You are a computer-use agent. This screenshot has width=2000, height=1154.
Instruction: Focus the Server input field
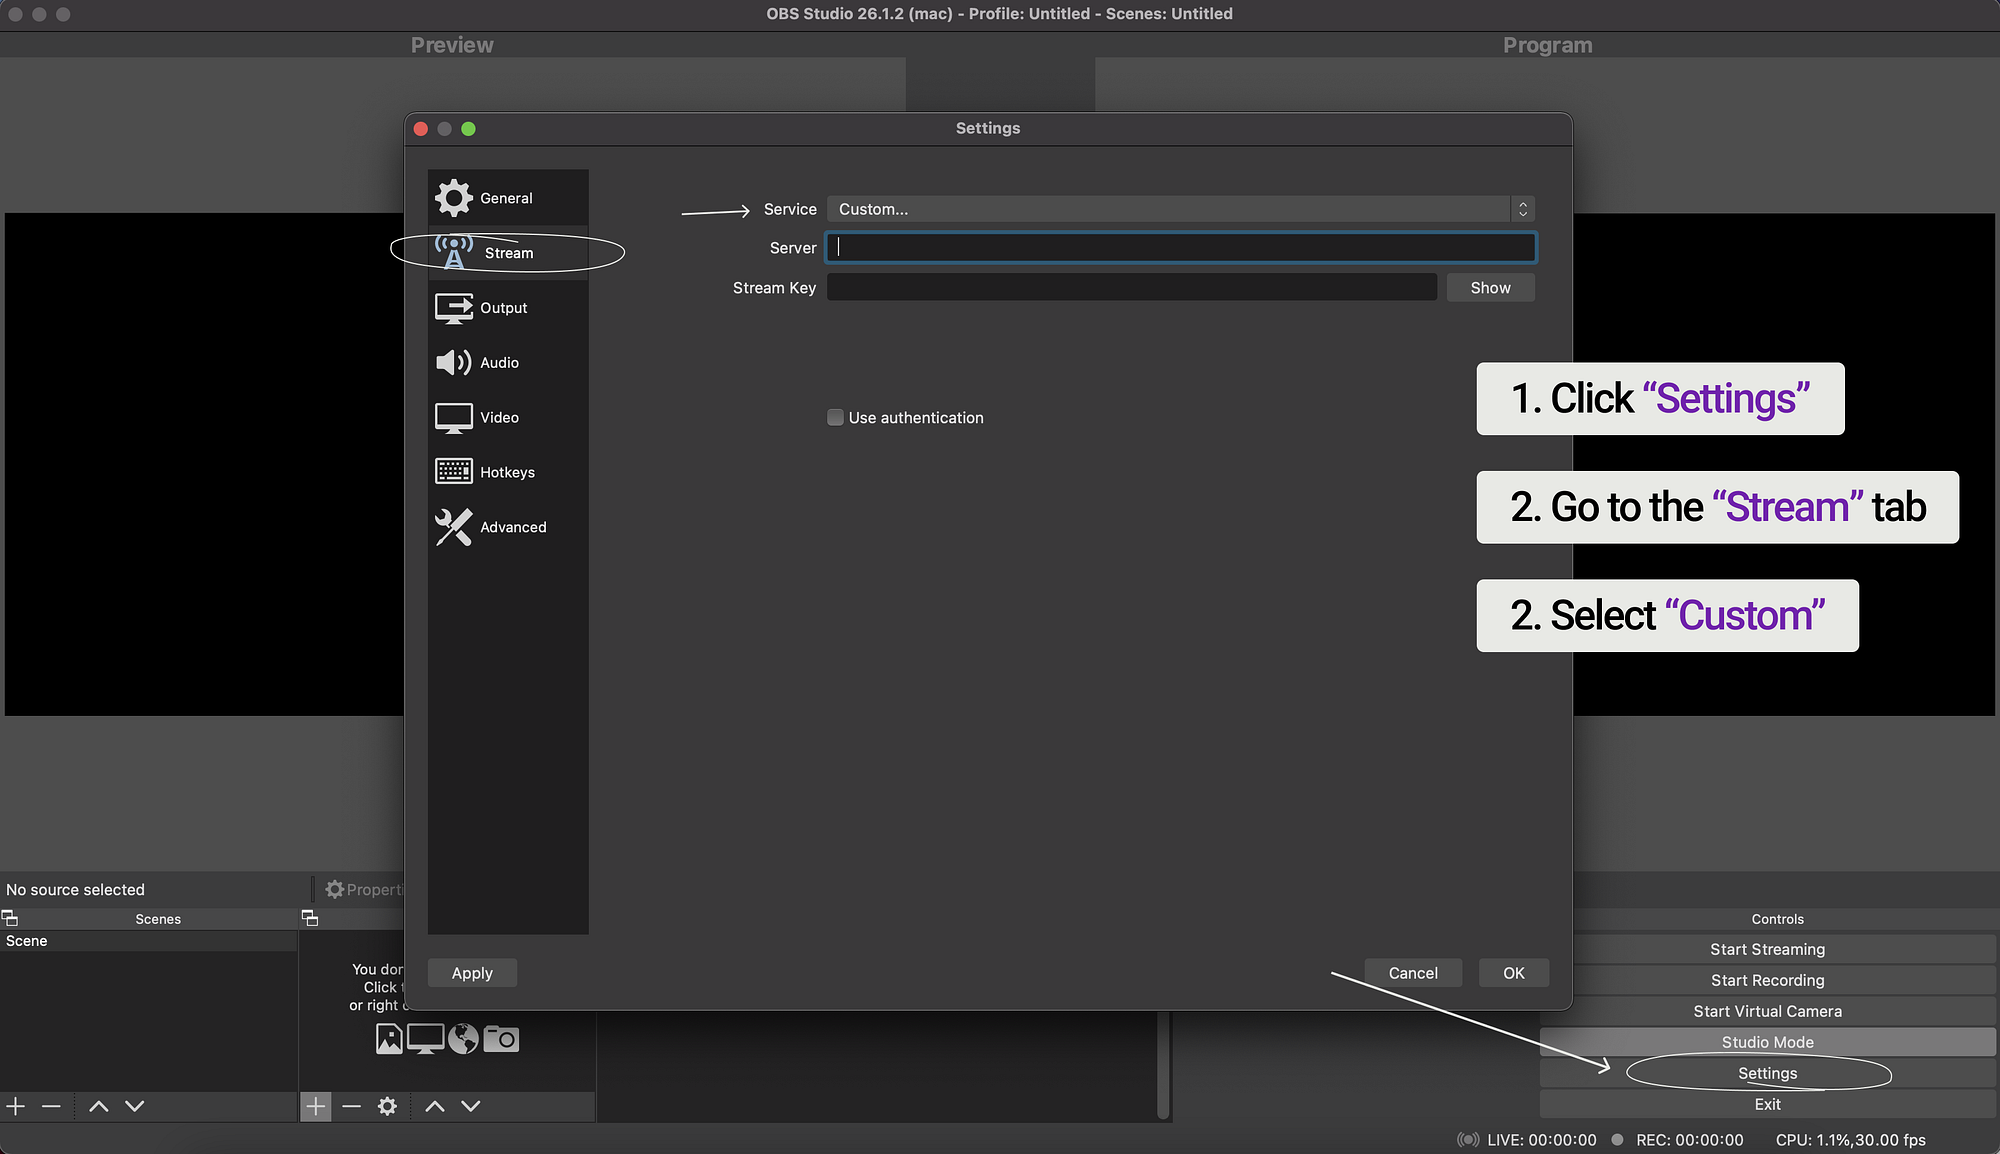(x=1180, y=248)
